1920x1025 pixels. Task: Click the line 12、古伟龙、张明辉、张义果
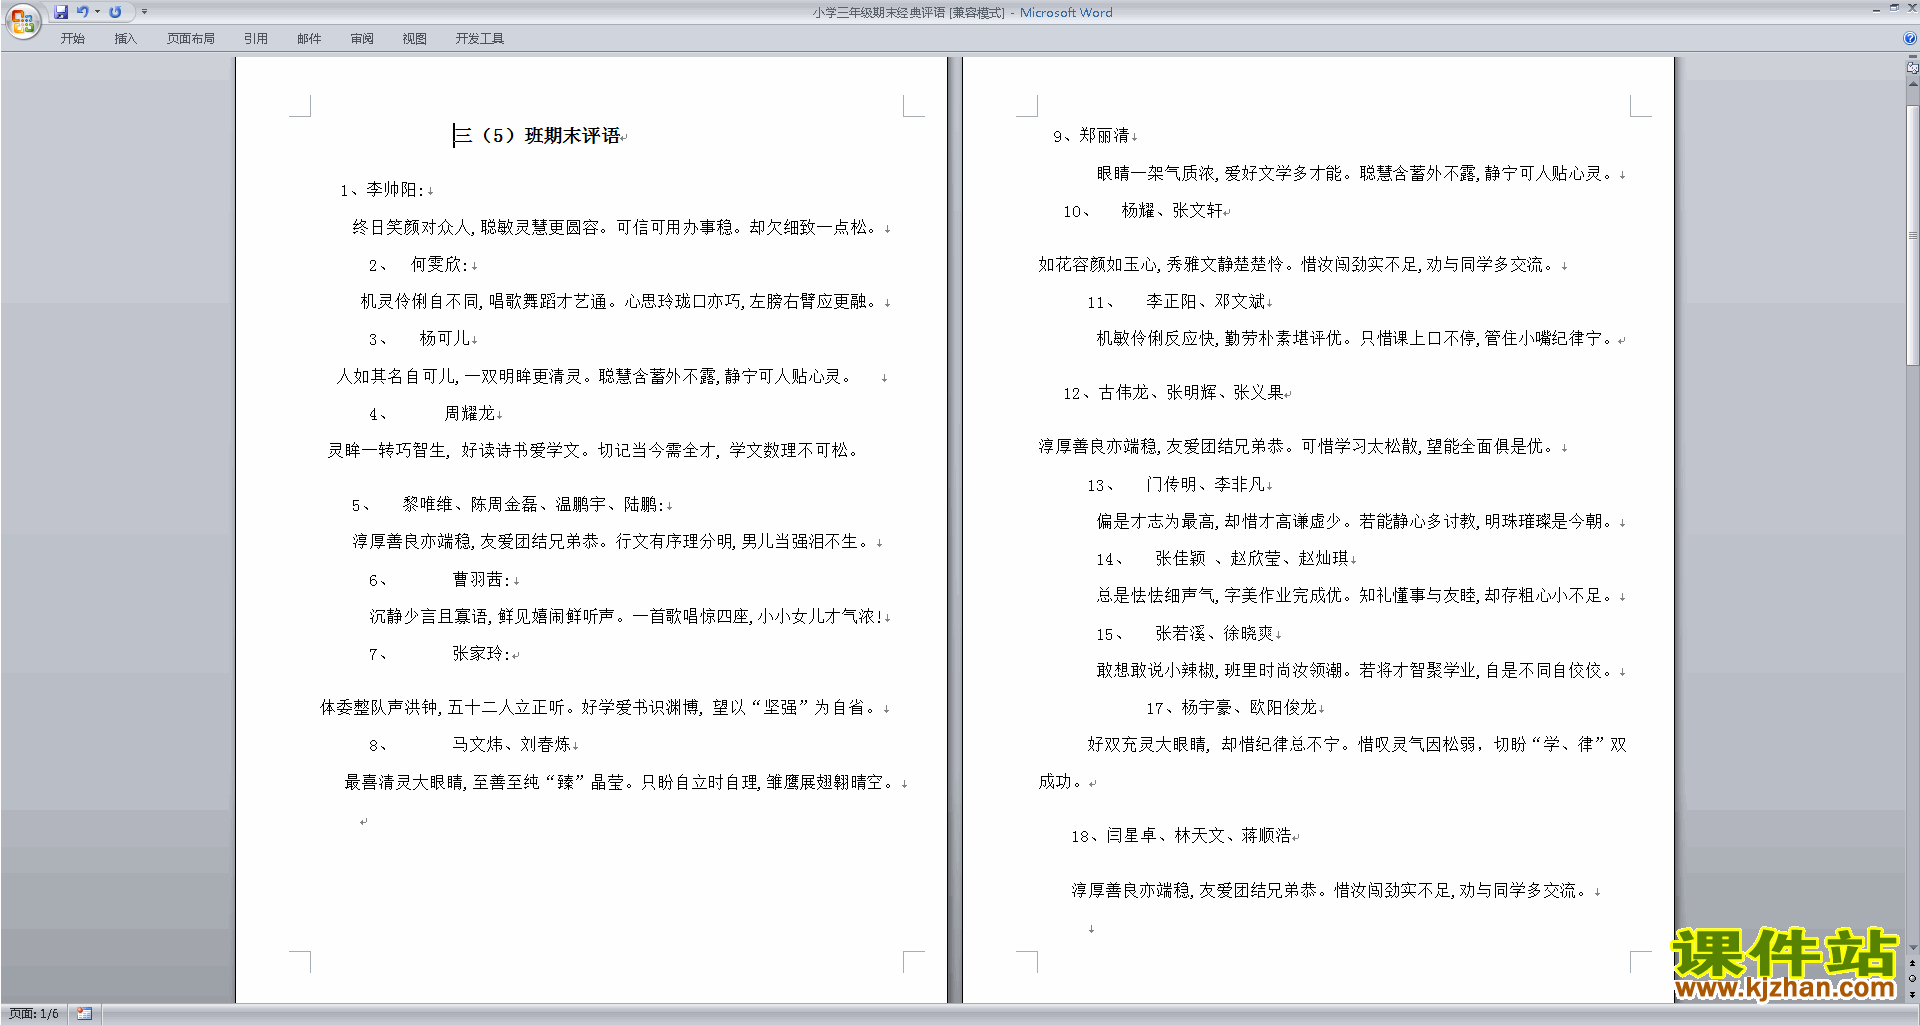pos(1173,393)
